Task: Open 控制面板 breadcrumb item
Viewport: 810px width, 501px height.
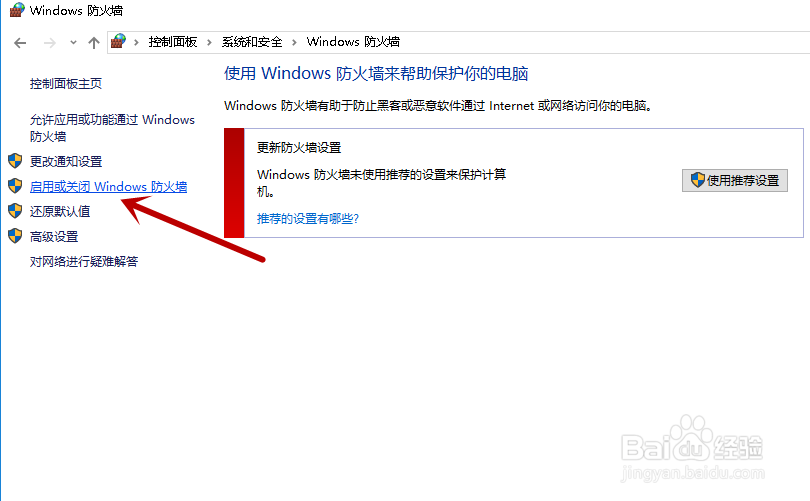Action: click(173, 42)
